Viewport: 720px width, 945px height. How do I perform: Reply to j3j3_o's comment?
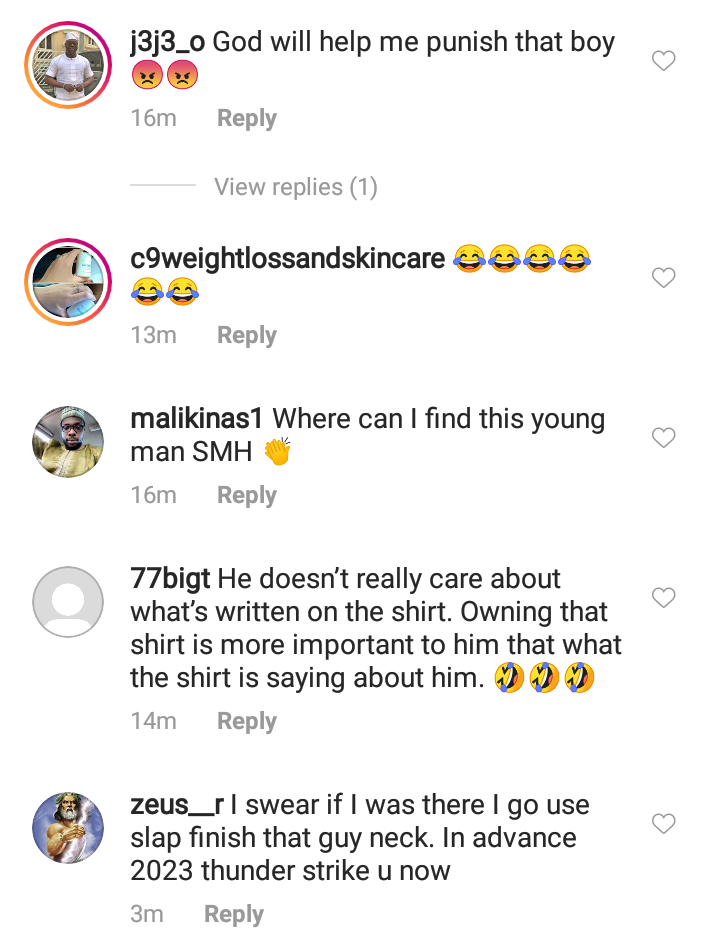point(246,118)
